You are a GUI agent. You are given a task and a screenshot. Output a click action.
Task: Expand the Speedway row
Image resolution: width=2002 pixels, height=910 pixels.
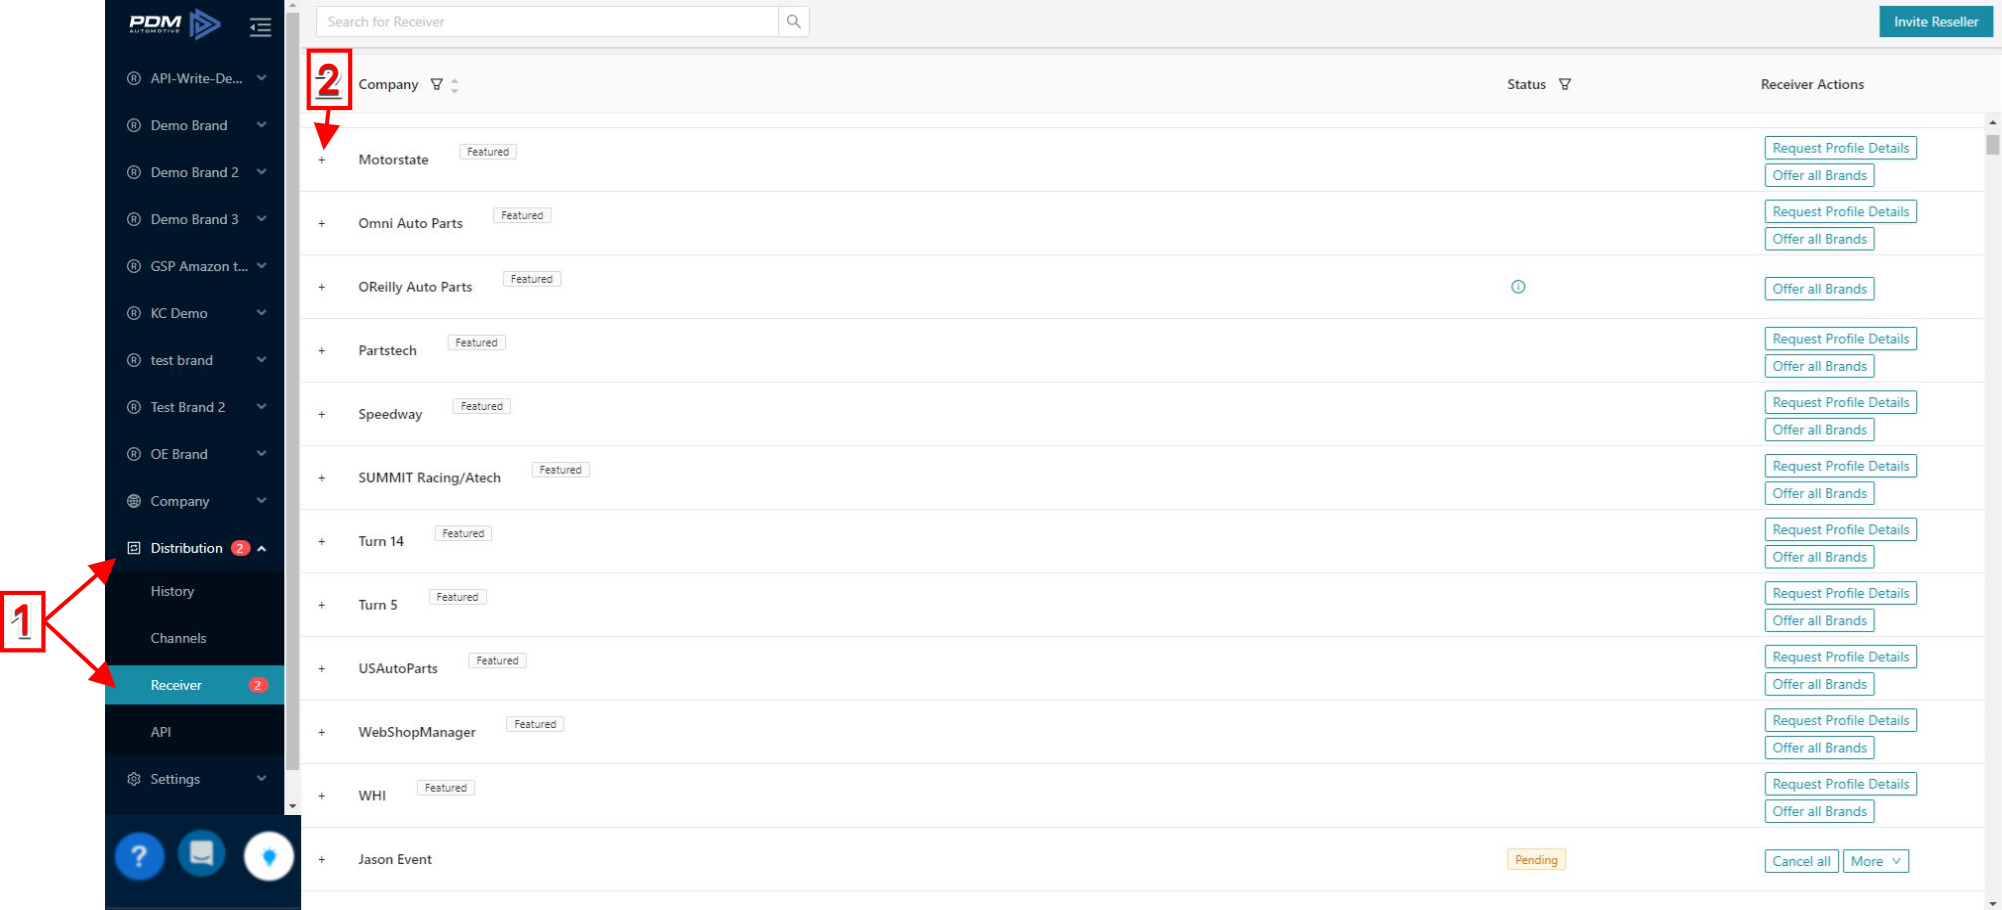[x=322, y=415]
